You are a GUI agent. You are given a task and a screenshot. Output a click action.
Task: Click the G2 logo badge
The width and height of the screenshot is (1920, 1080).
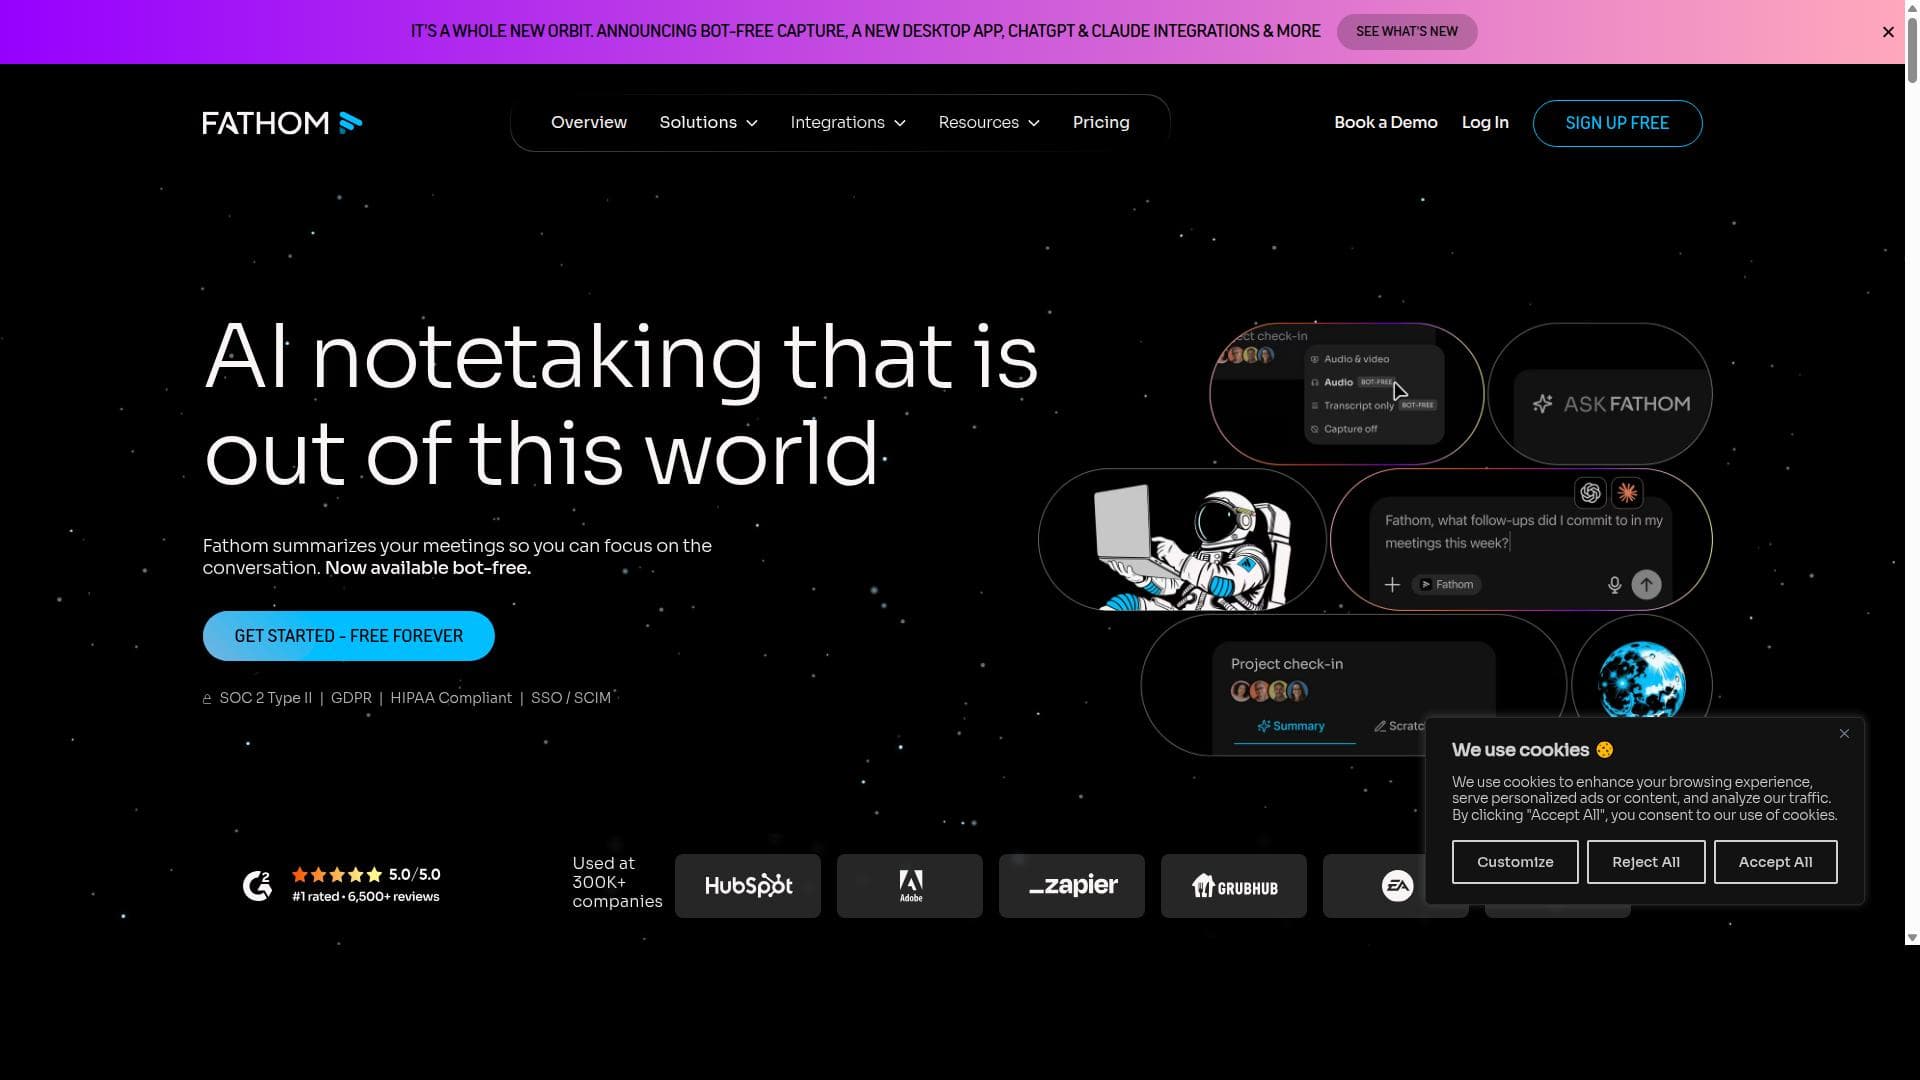tap(258, 885)
